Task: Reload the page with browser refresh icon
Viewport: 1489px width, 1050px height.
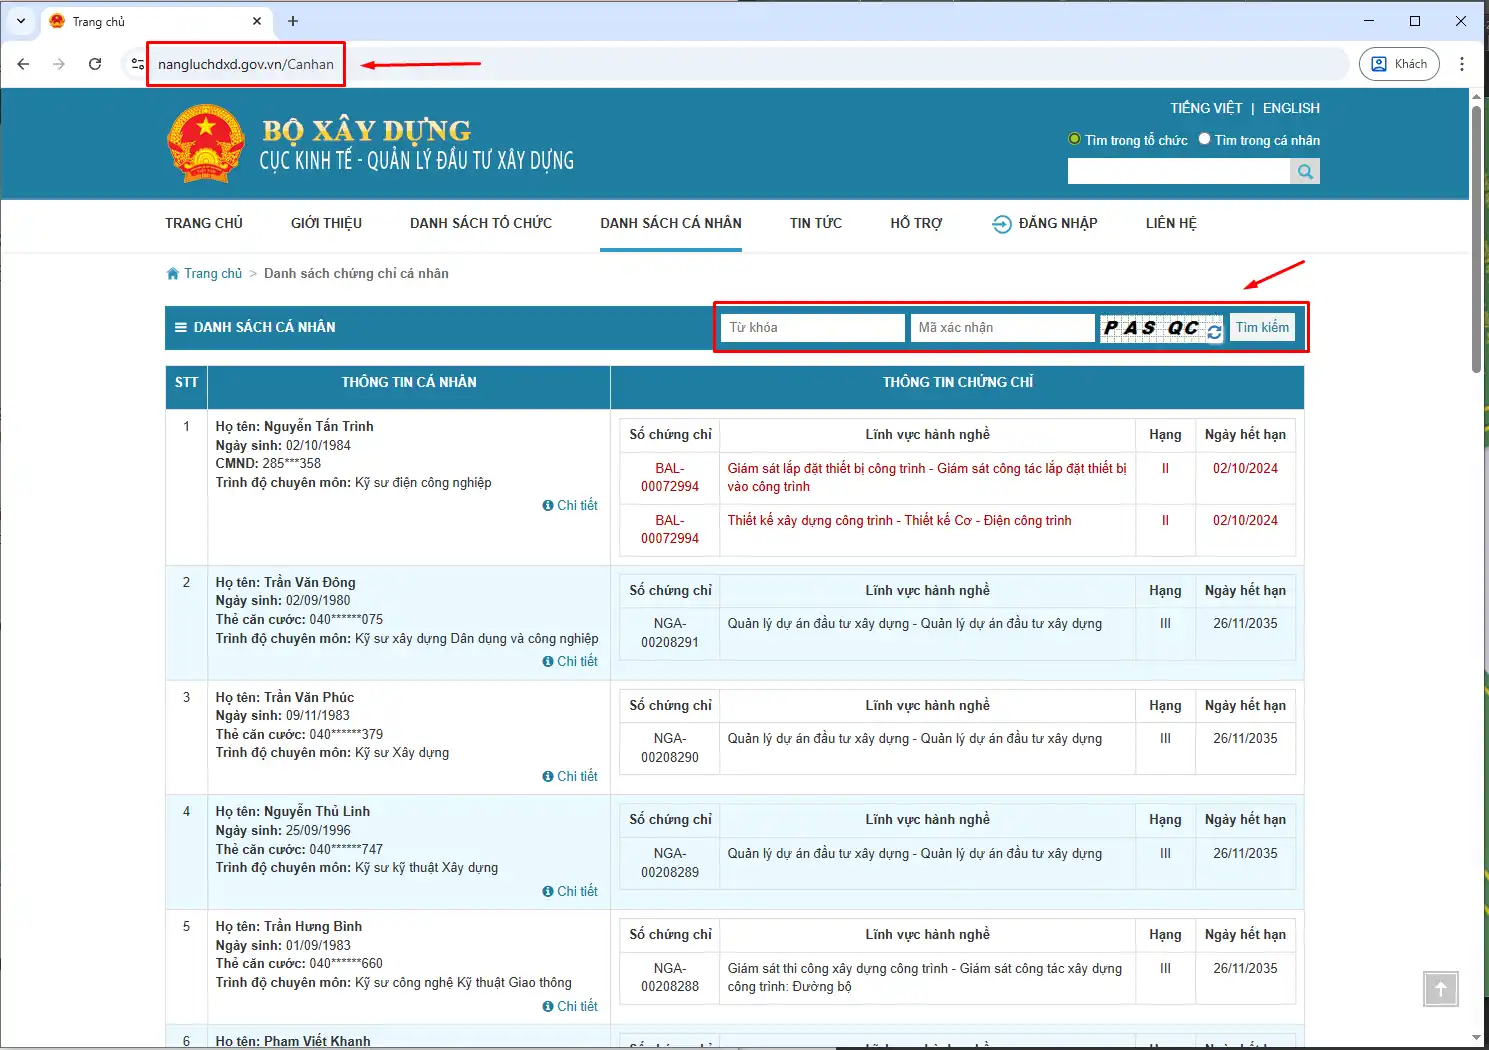Action: click(x=95, y=64)
